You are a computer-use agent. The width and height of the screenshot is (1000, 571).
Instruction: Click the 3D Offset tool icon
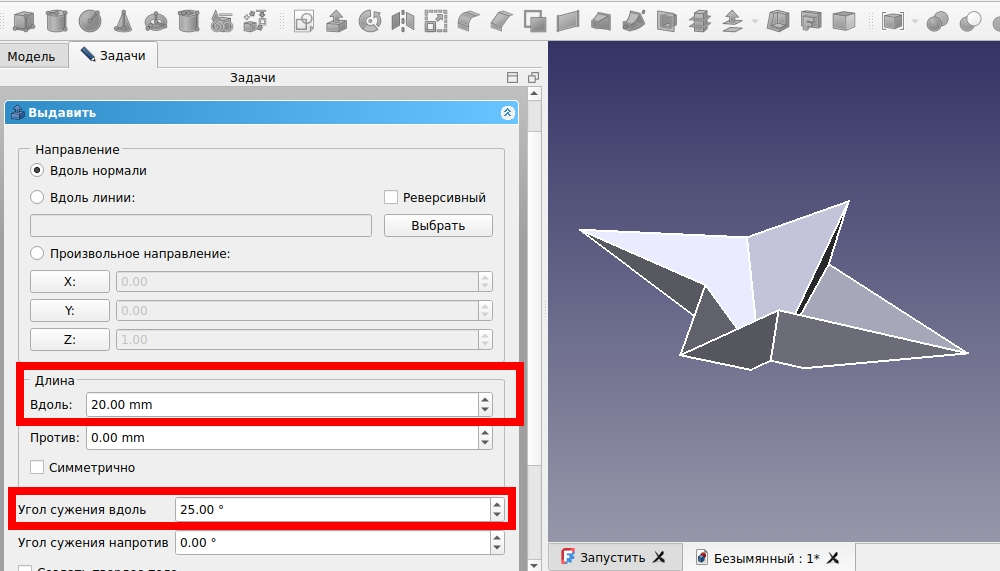pos(732,21)
